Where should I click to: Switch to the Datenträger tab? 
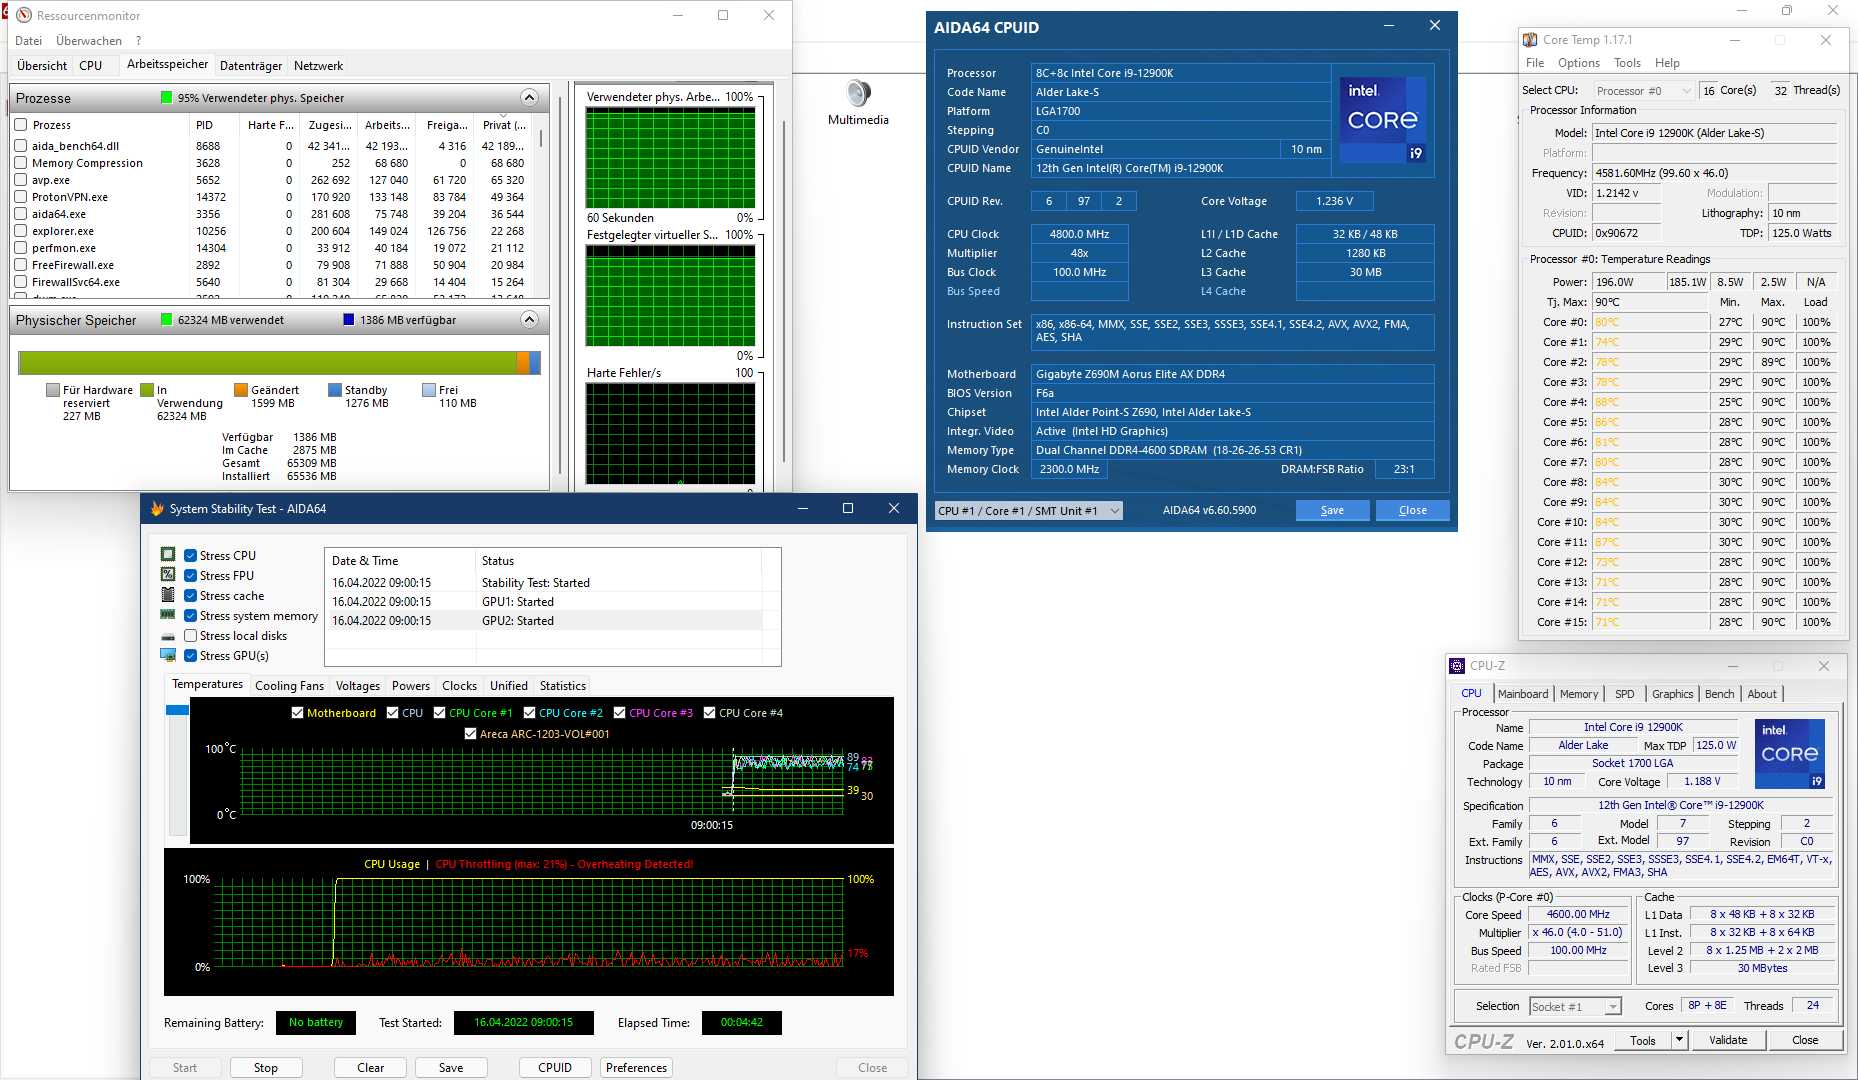[x=251, y=66]
